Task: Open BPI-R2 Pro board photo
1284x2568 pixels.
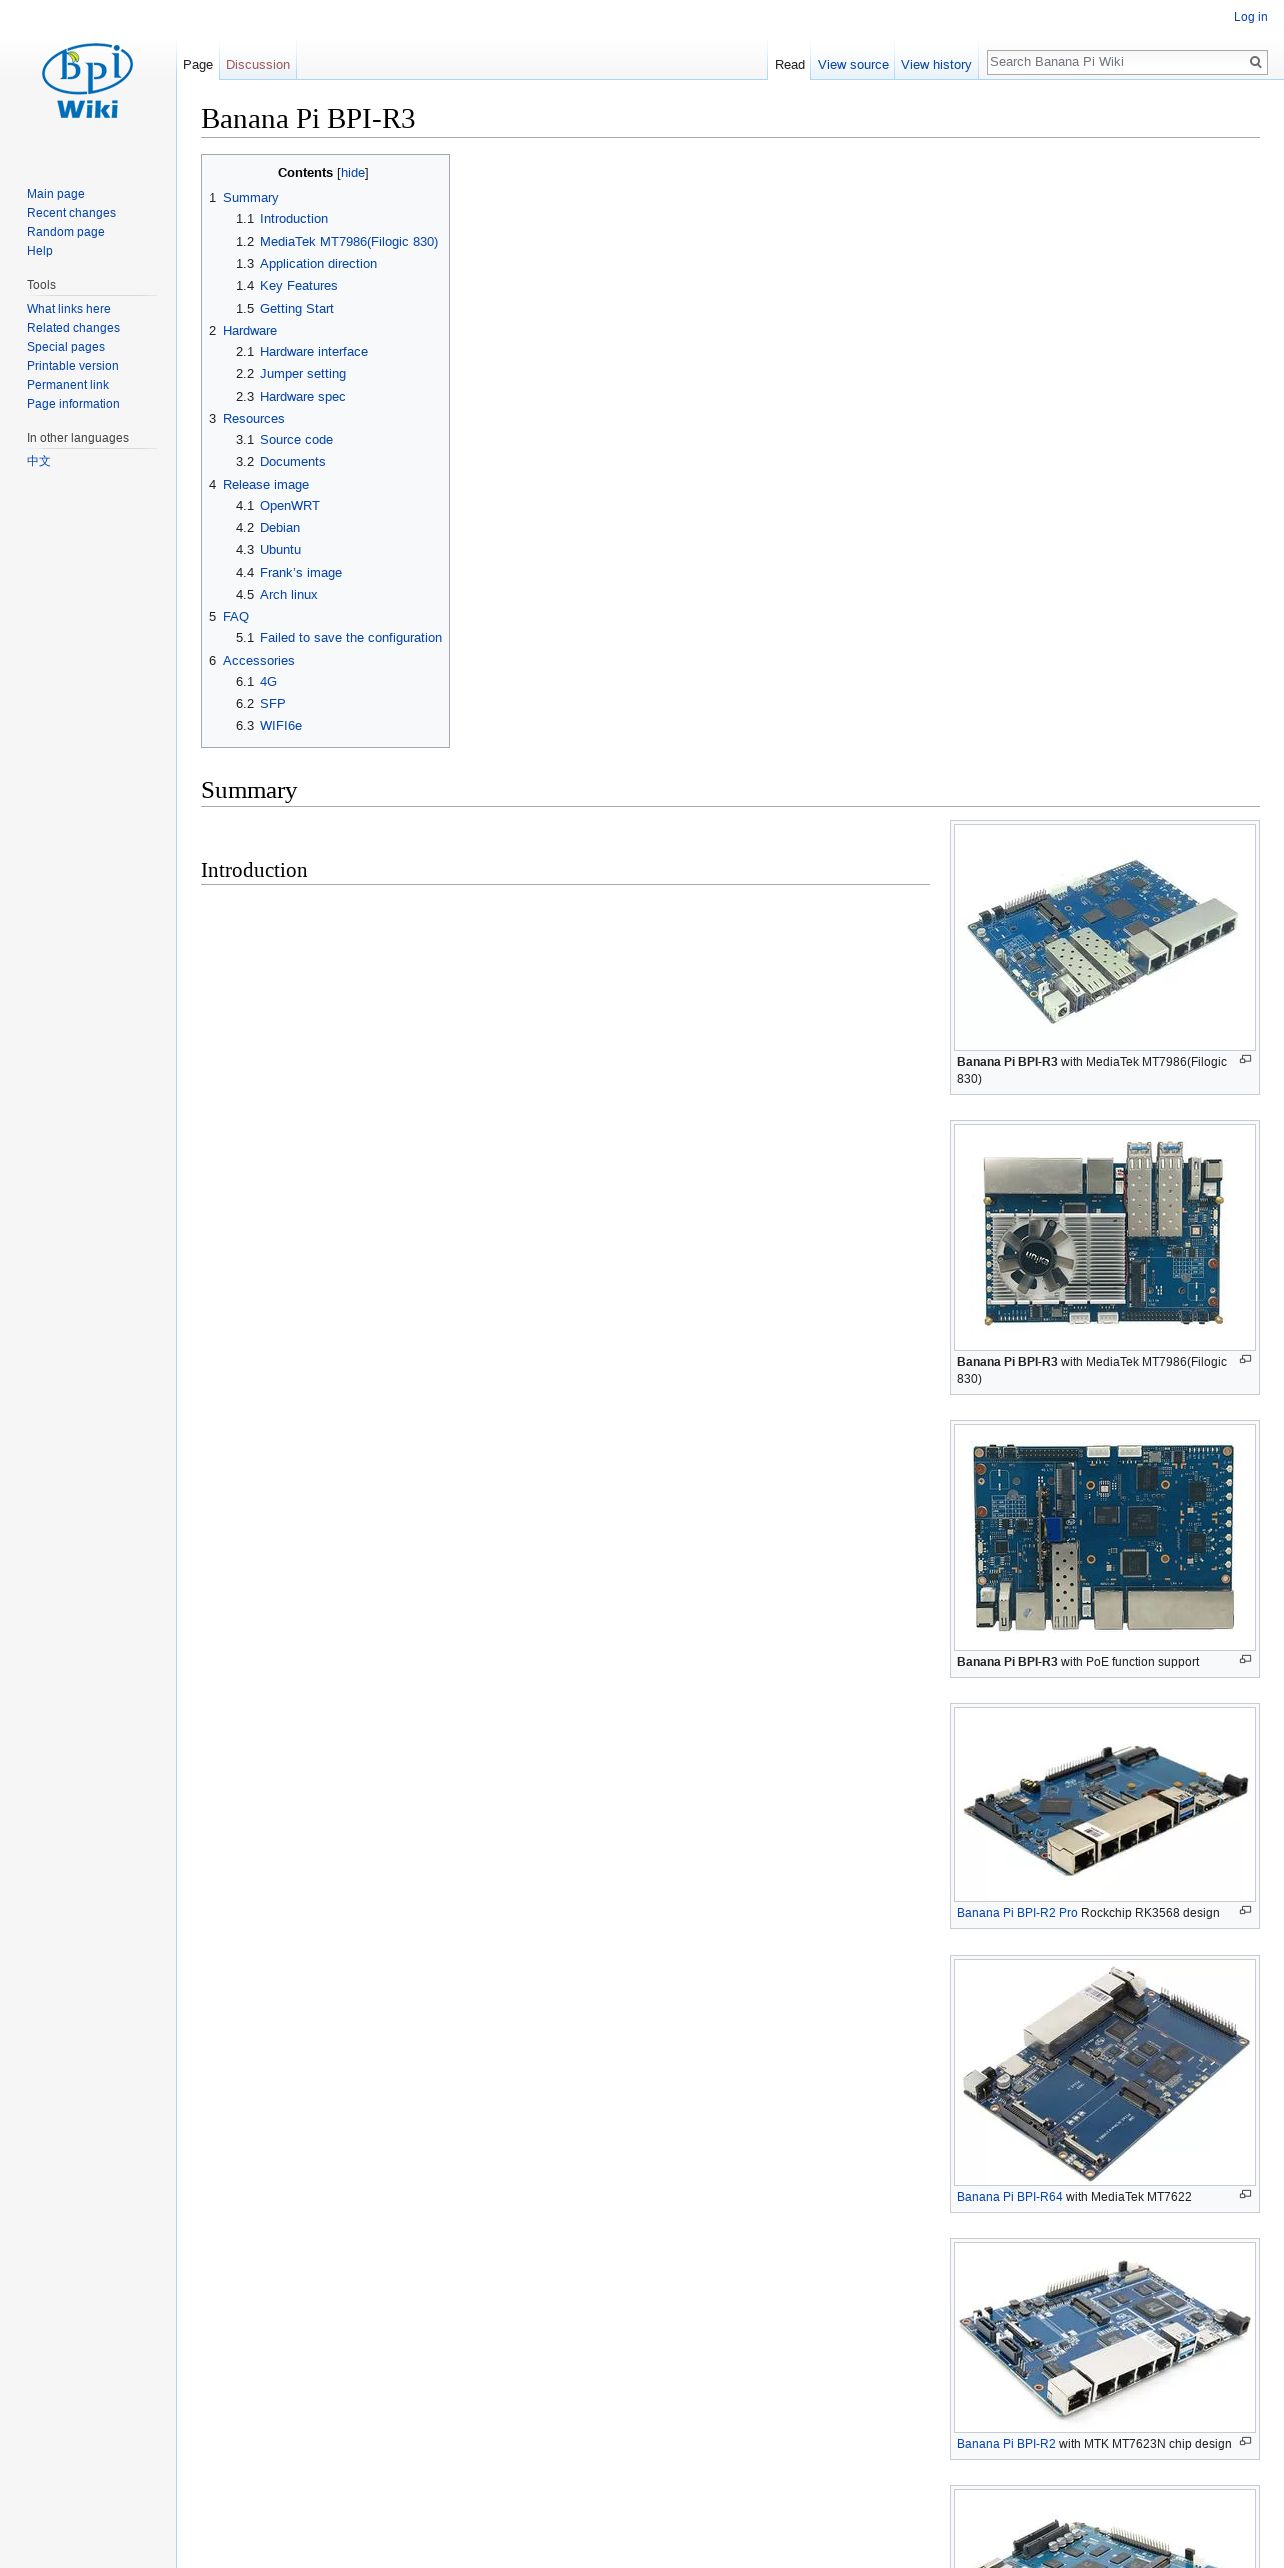Action: (1105, 1804)
